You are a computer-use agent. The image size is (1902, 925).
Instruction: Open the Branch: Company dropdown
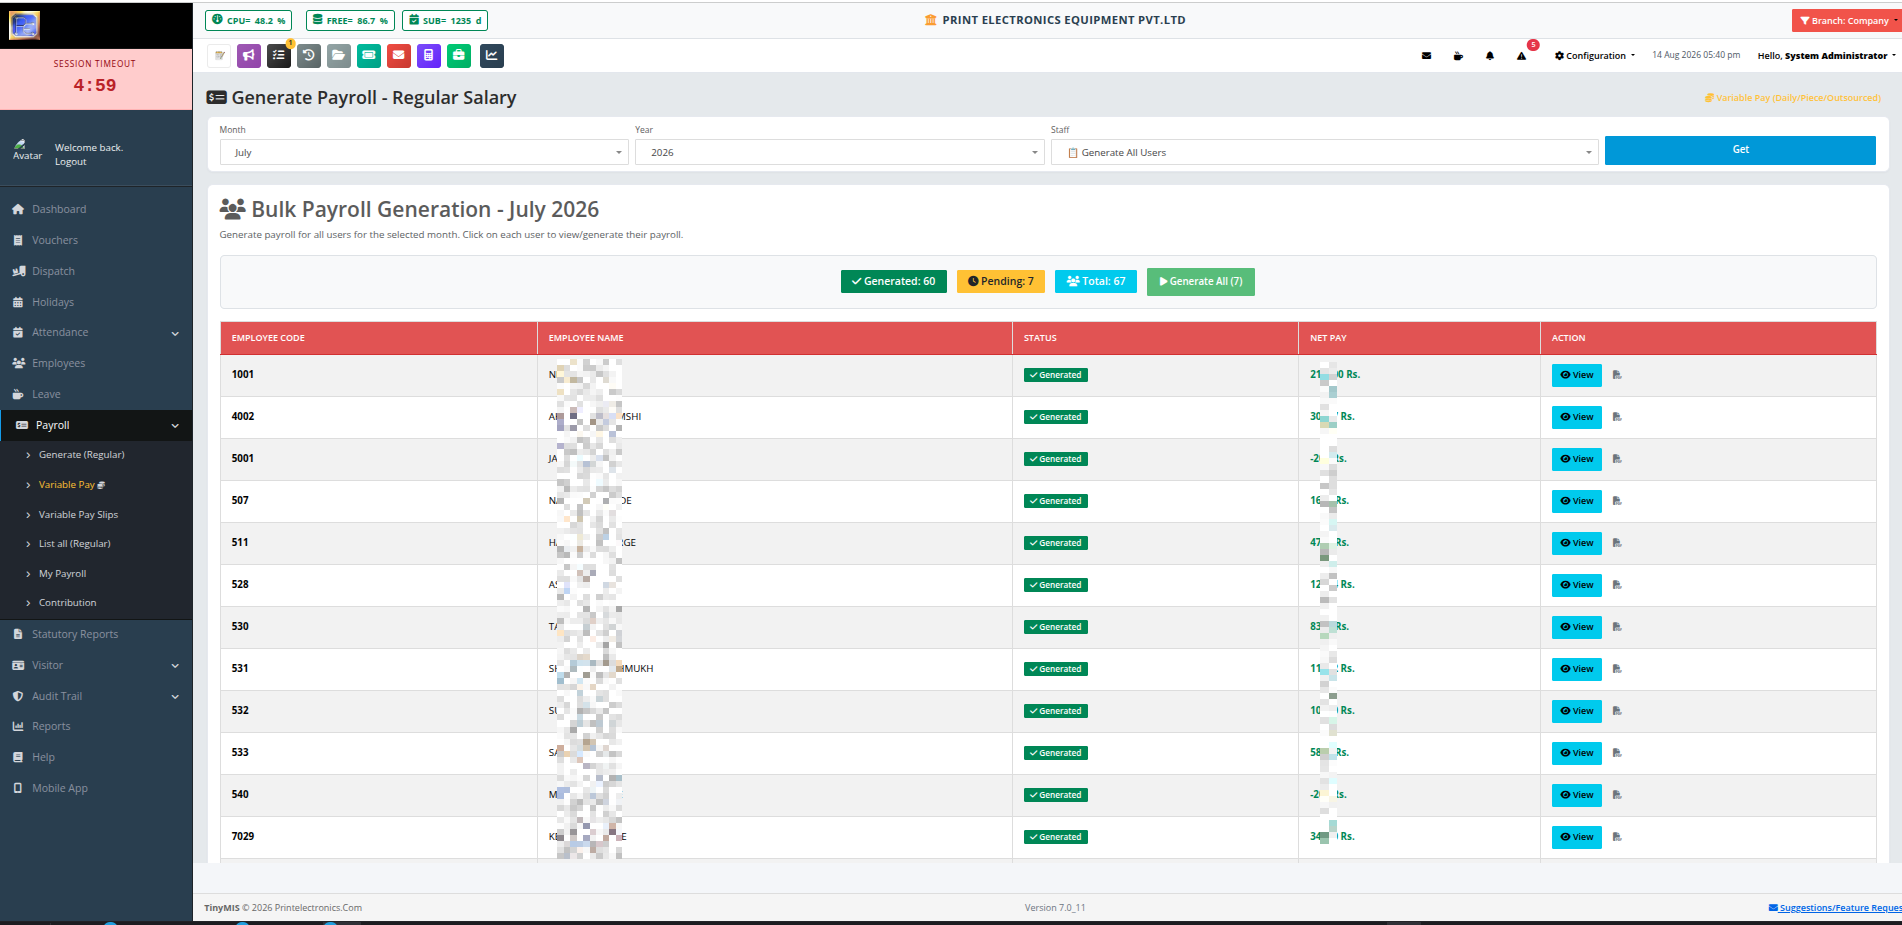coord(1847,20)
